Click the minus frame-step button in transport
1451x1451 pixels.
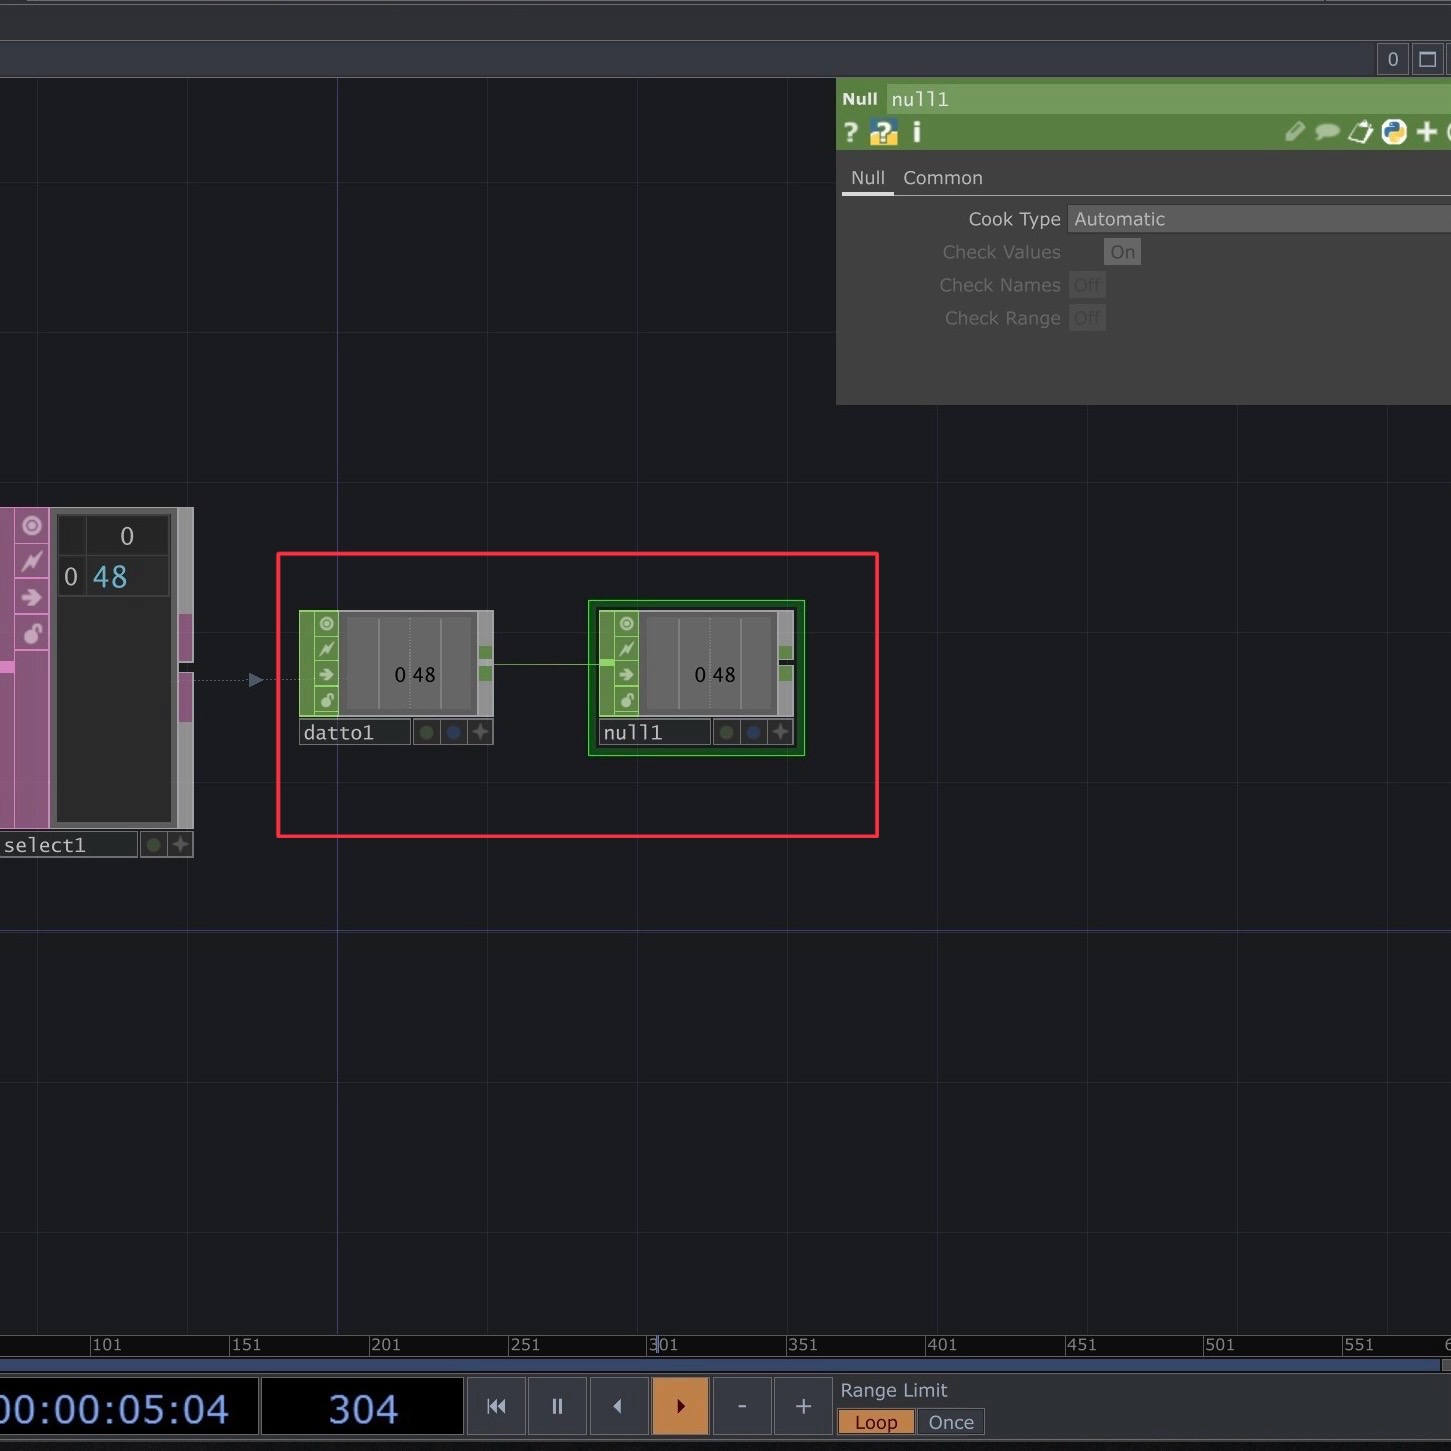tap(741, 1405)
